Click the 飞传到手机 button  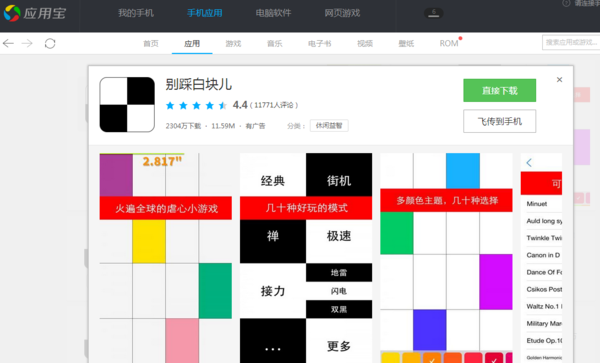[x=499, y=121]
